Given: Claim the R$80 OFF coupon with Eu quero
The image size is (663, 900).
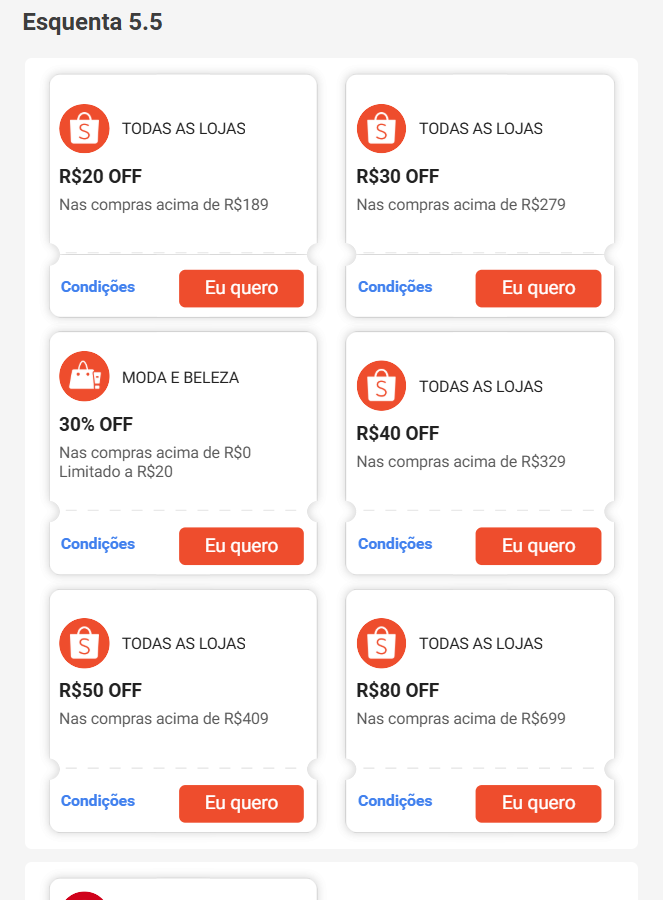Looking at the screenshot, I should [x=538, y=803].
